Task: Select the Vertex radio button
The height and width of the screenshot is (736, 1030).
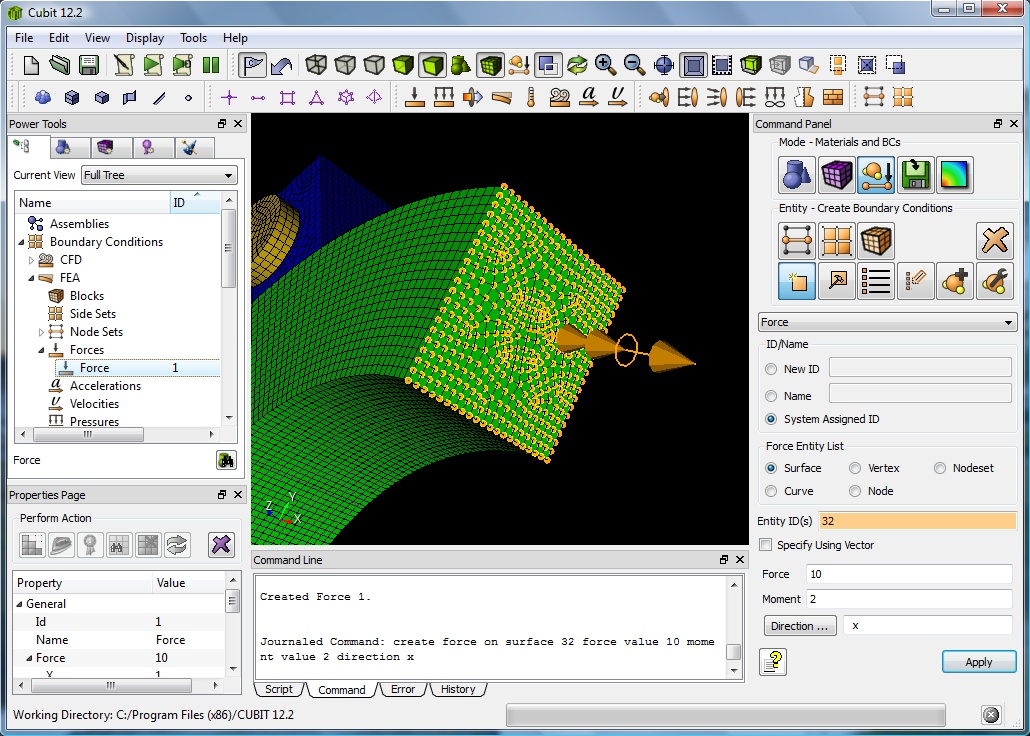Action: click(855, 468)
